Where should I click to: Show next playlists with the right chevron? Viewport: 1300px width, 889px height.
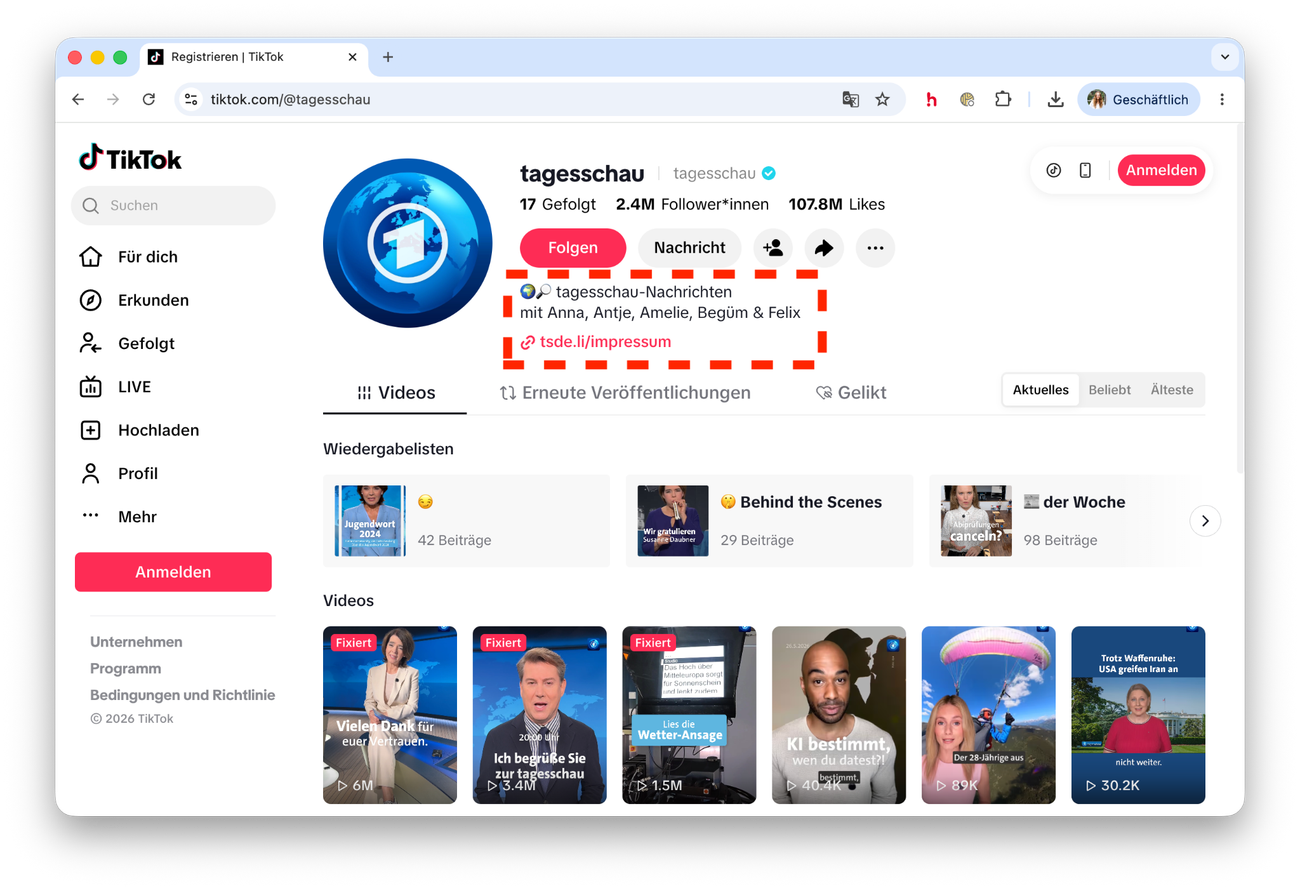tap(1205, 521)
